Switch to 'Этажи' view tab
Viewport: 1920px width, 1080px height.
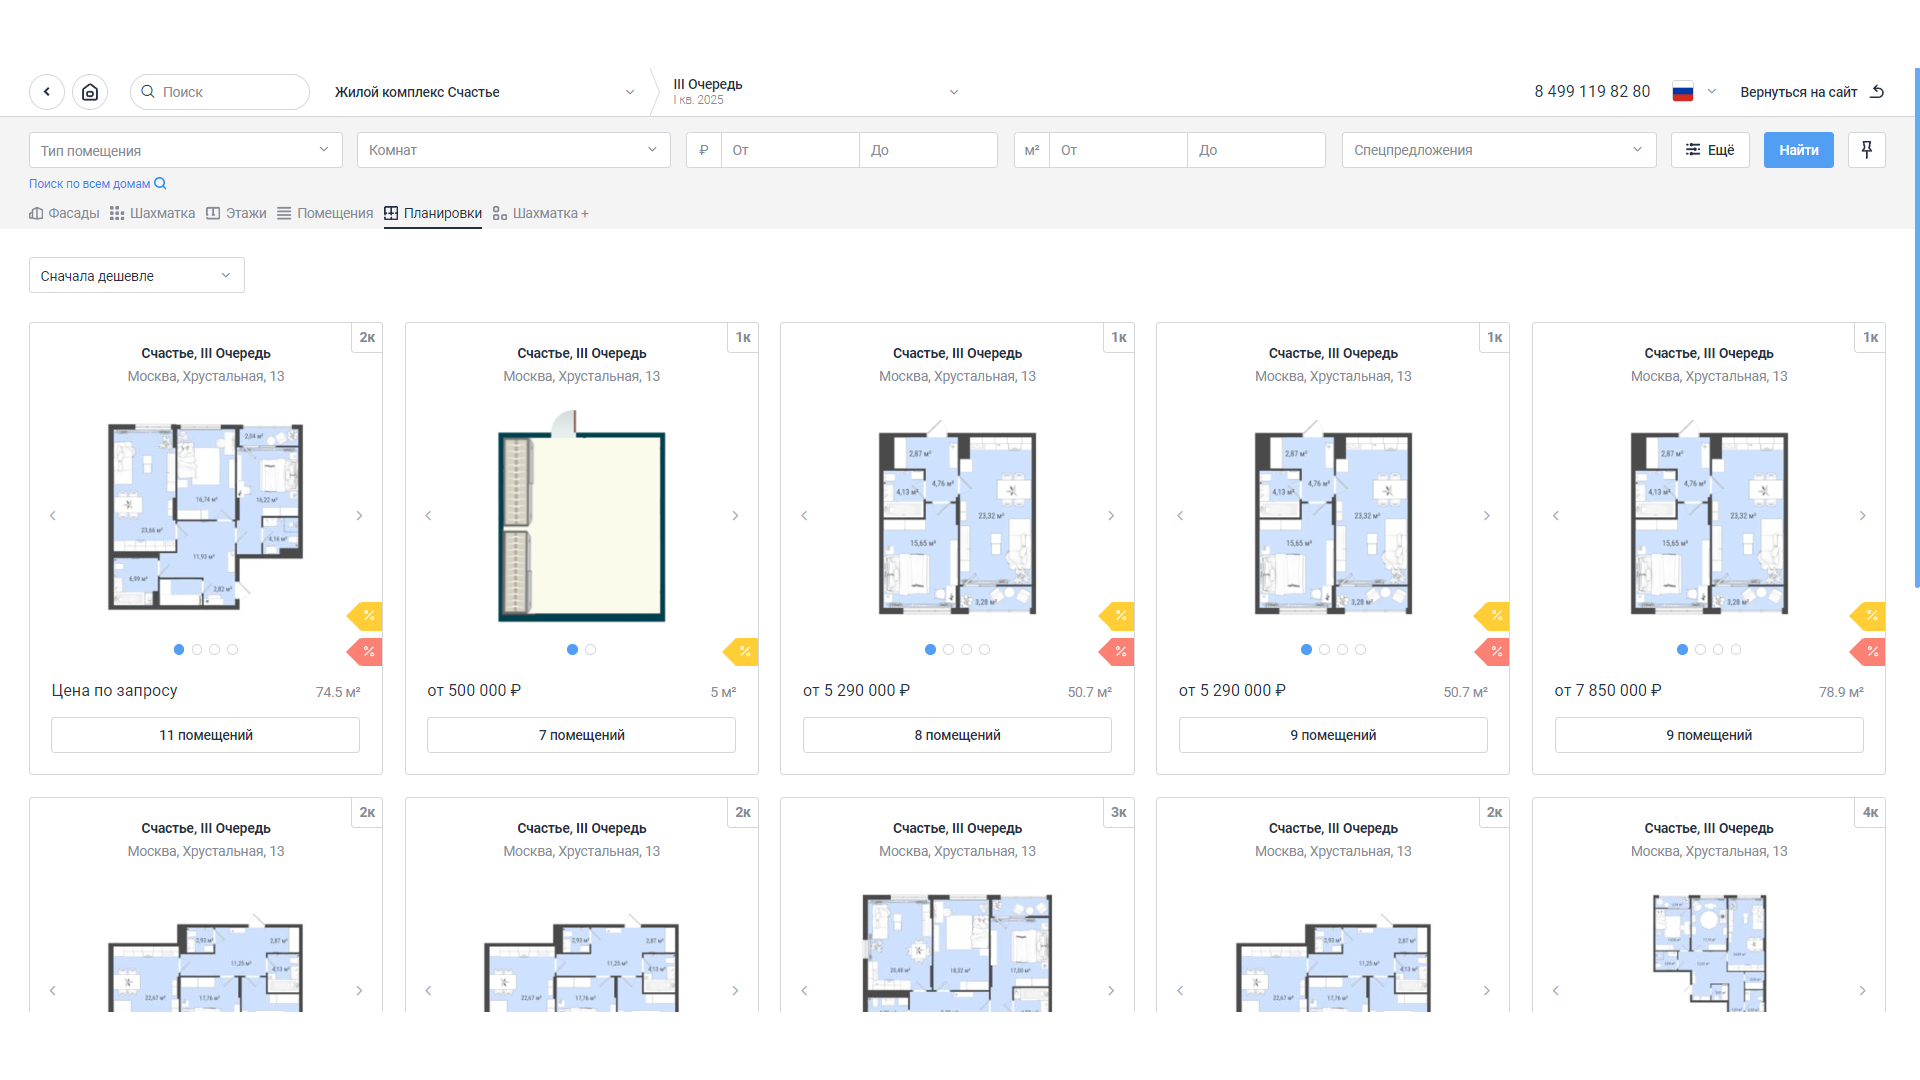click(x=236, y=213)
